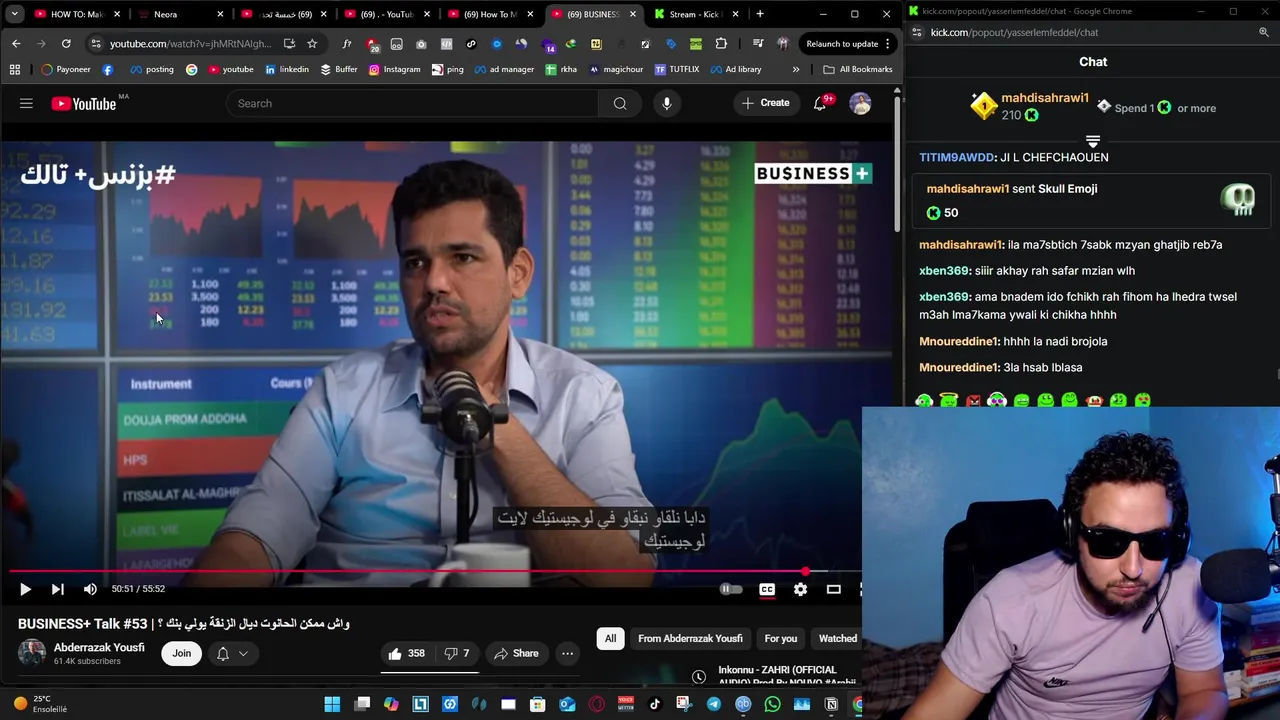The height and width of the screenshot is (720, 1280).
Task: Toggle the autoplay switch in the player
Action: point(731,589)
